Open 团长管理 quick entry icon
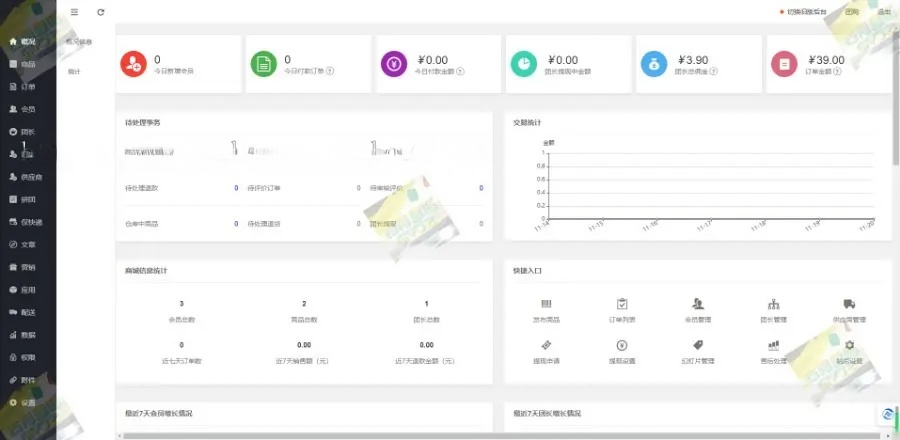Viewport: 900px width, 440px height. (x=773, y=304)
